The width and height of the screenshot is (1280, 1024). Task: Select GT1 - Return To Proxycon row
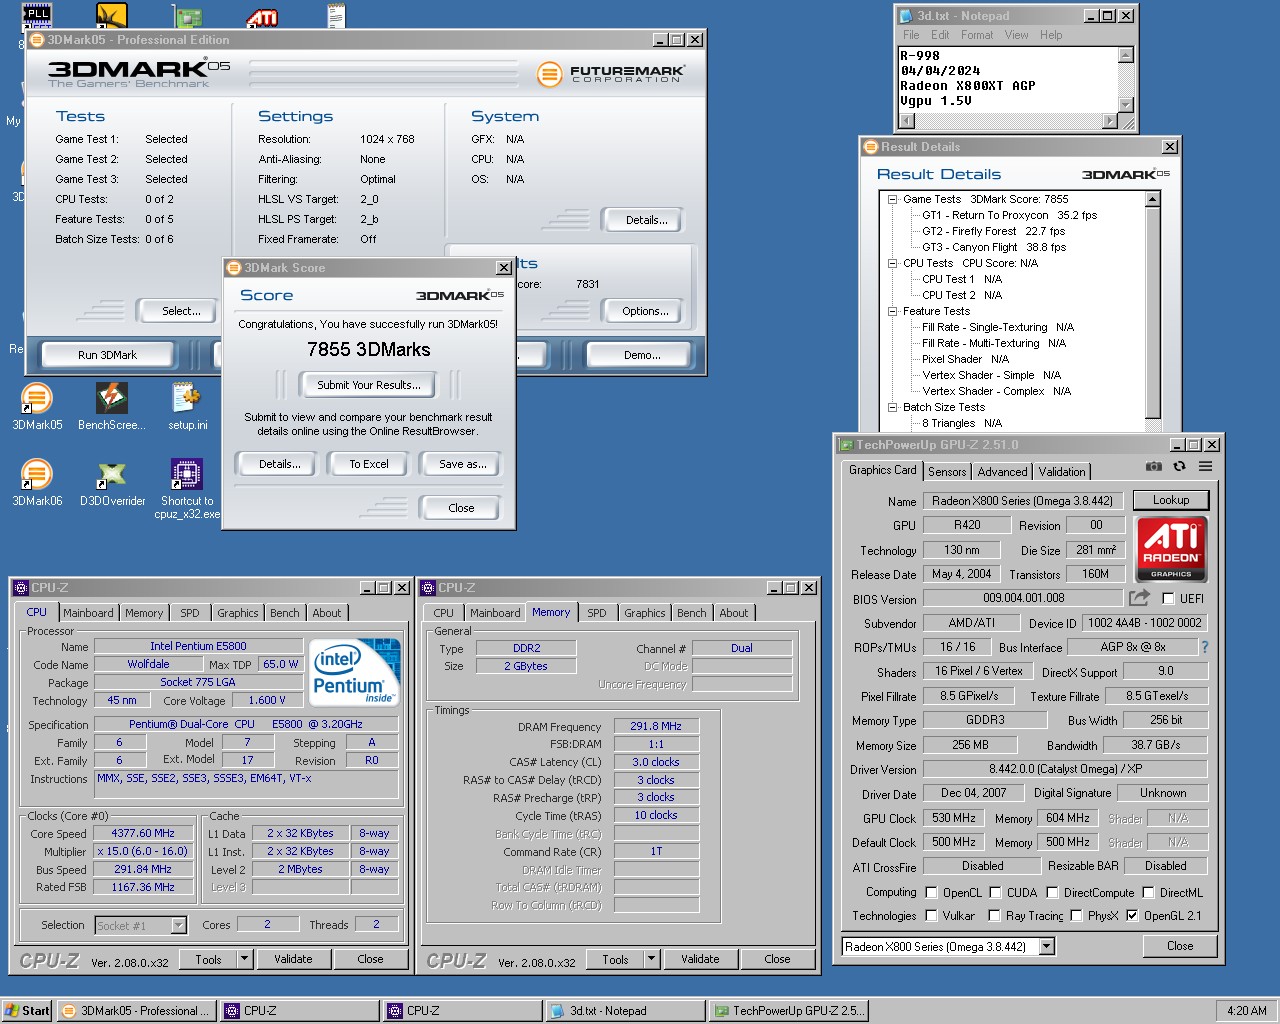[x=1009, y=215]
